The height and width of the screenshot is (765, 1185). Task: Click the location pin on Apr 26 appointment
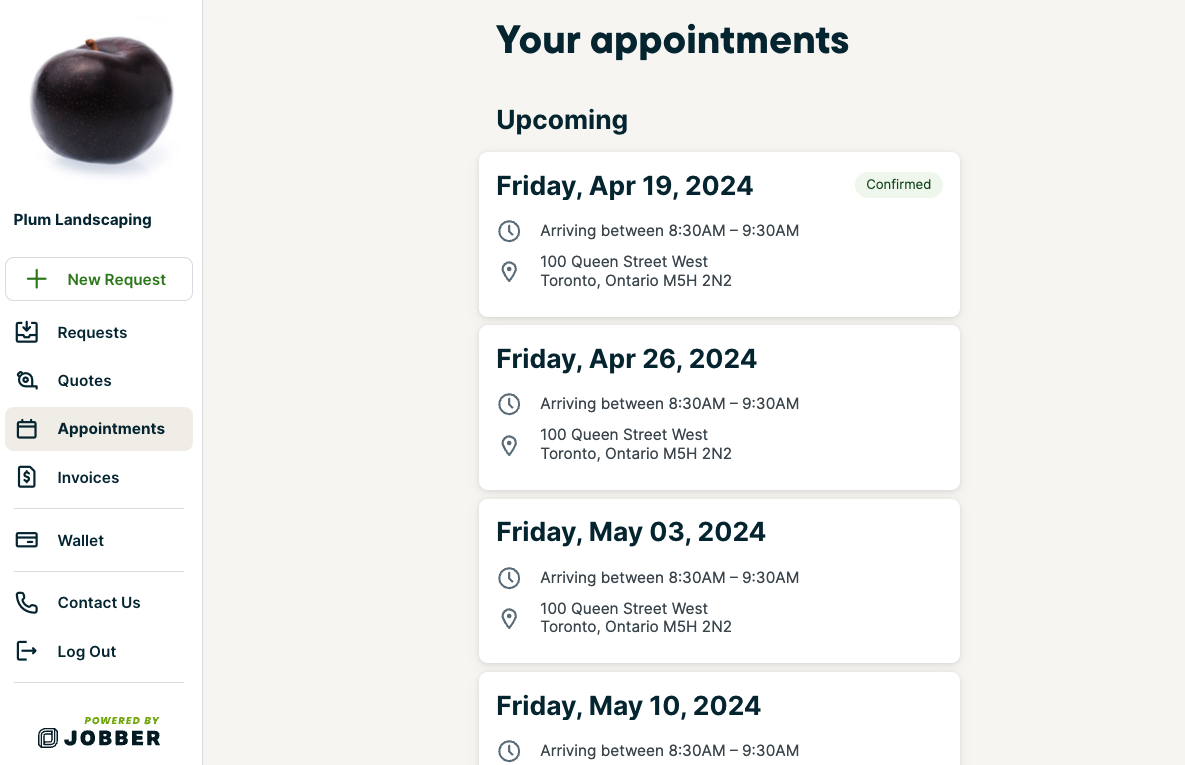[509, 444]
